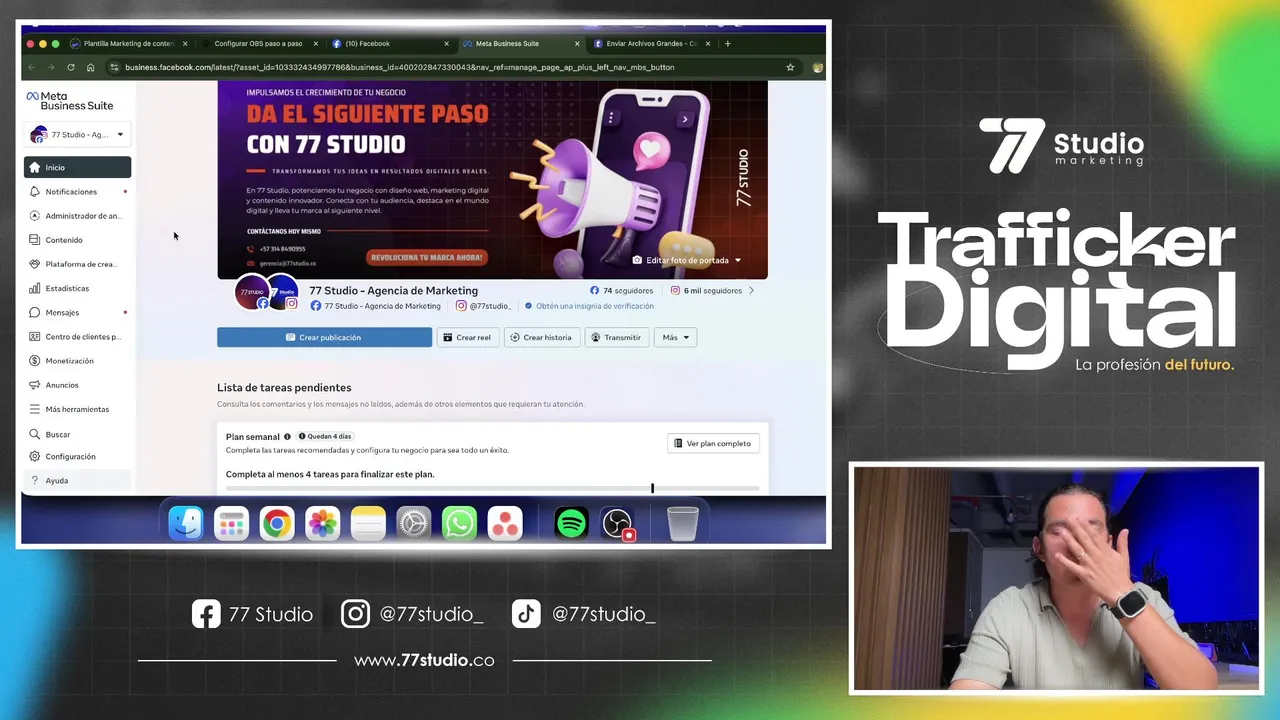Image resolution: width=1280 pixels, height=720 pixels.
Task: Click Chrome home button
Action: pyautogui.click(x=90, y=67)
